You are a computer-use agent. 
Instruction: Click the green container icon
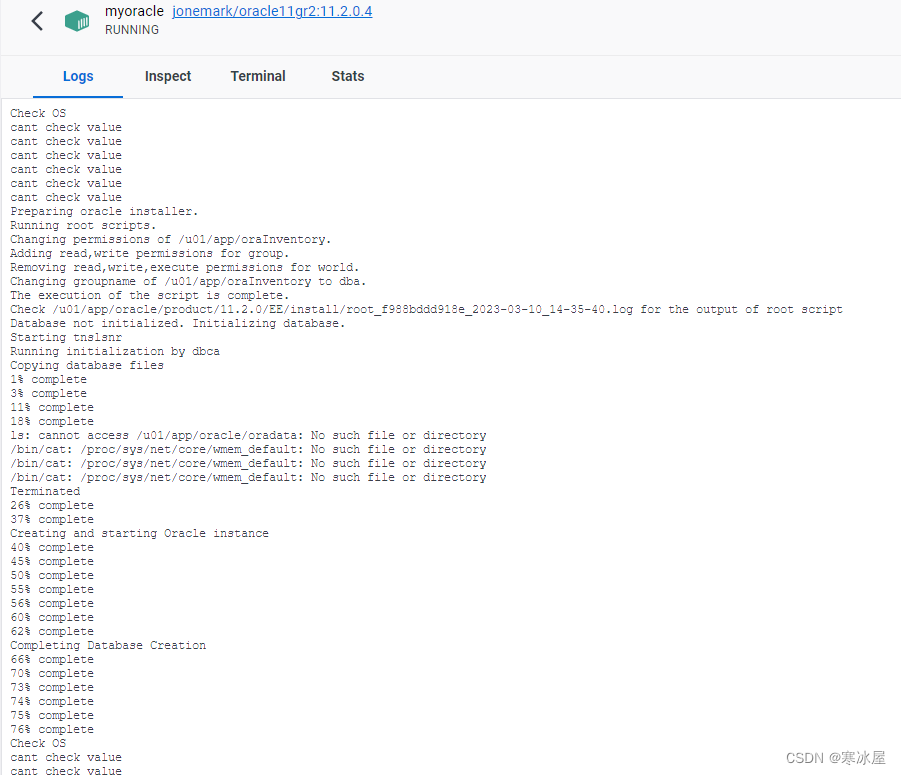(77, 21)
